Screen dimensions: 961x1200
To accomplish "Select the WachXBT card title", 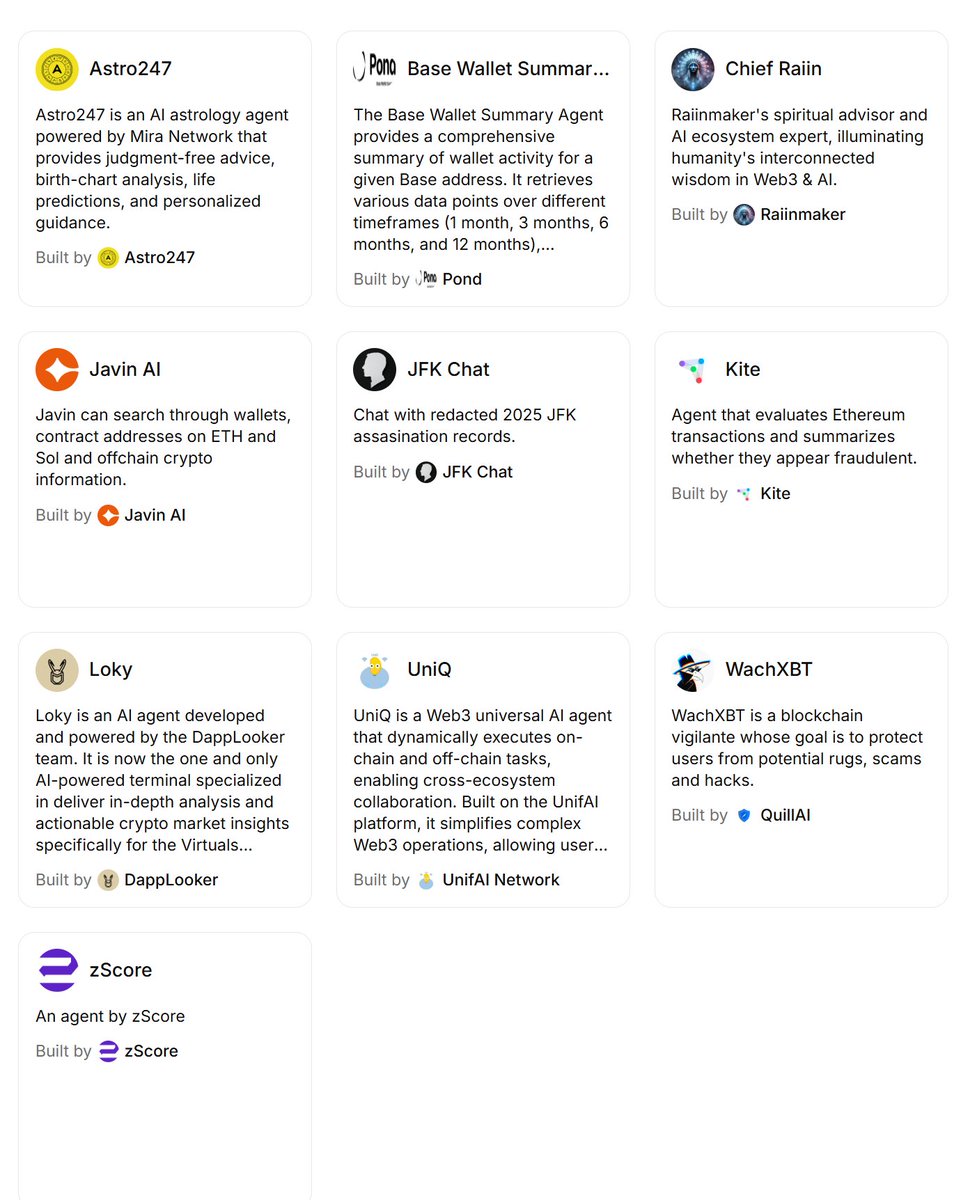I will 769,670.
